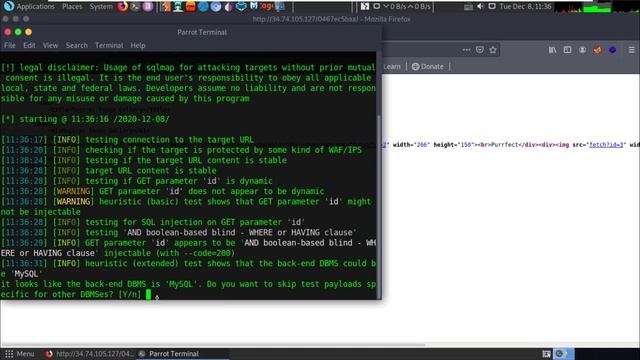The height and width of the screenshot is (360, 640).
Task: Click 'target URL content is stable' line
Action: 151,171
